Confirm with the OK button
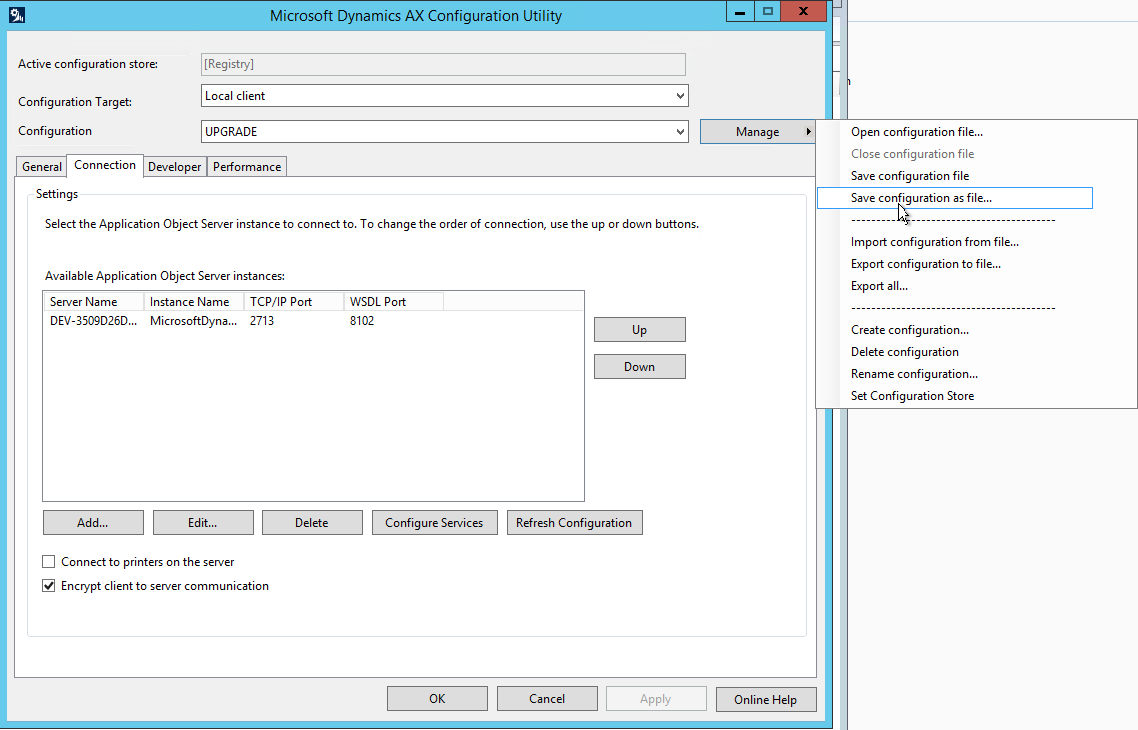The image size is (1138, 730). (x=437, y=699)
